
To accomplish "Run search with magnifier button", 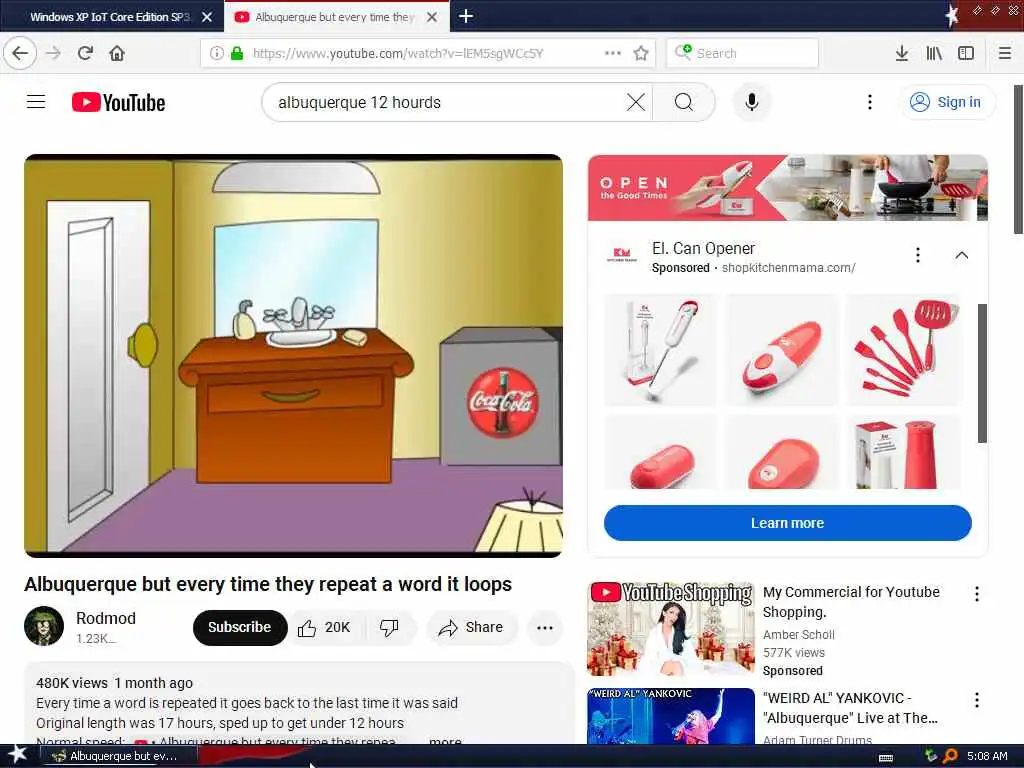I will [x=684, y=102].
